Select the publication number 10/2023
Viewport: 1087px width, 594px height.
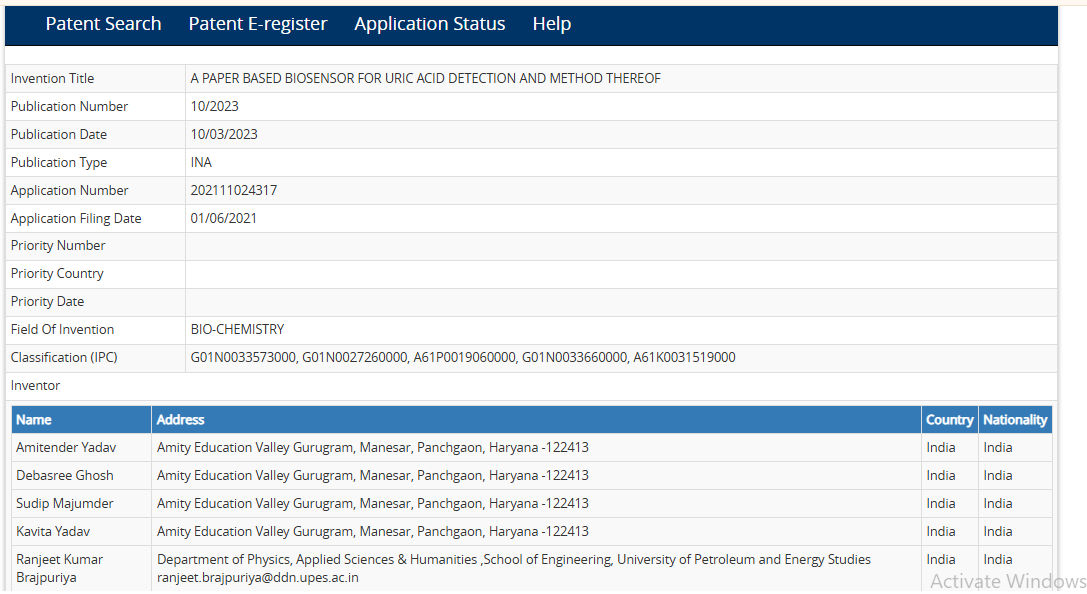pos(215,106)
